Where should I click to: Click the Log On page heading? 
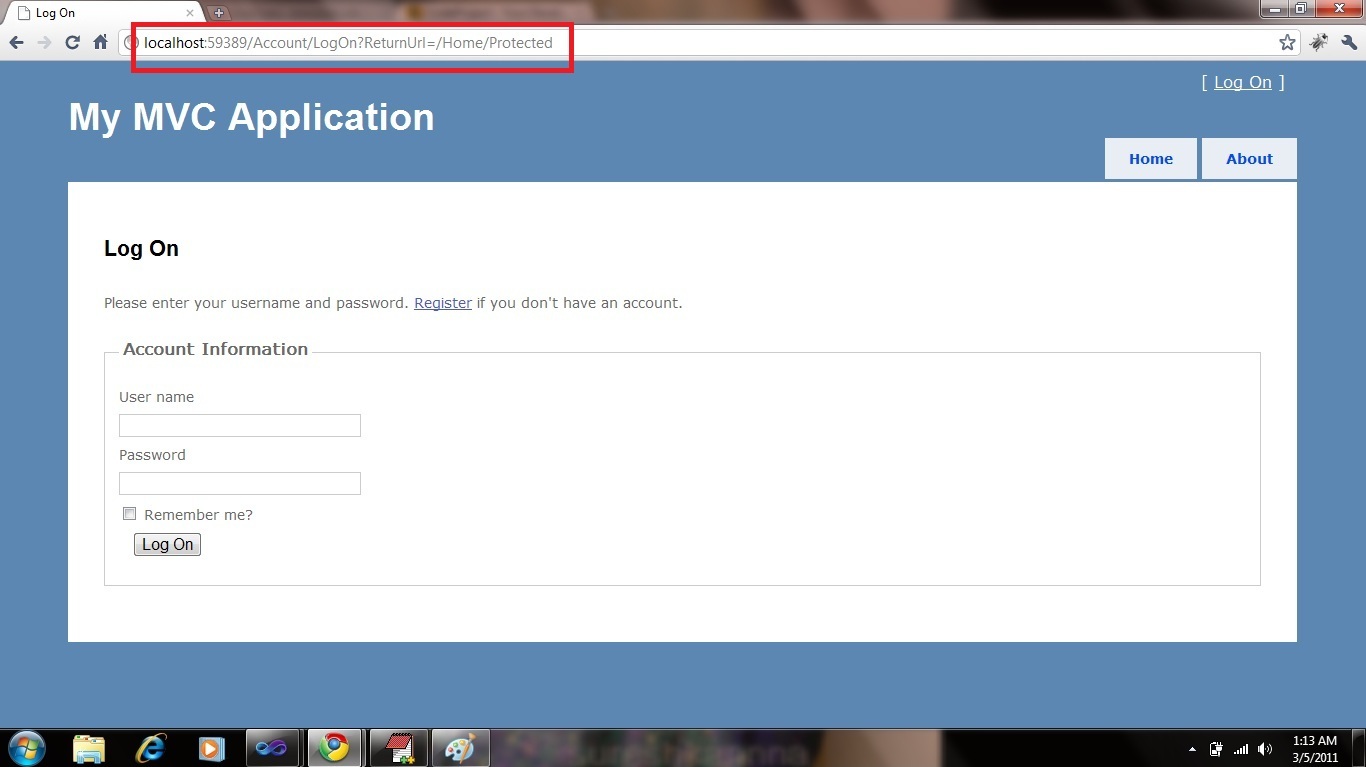(x=141, y=249)
